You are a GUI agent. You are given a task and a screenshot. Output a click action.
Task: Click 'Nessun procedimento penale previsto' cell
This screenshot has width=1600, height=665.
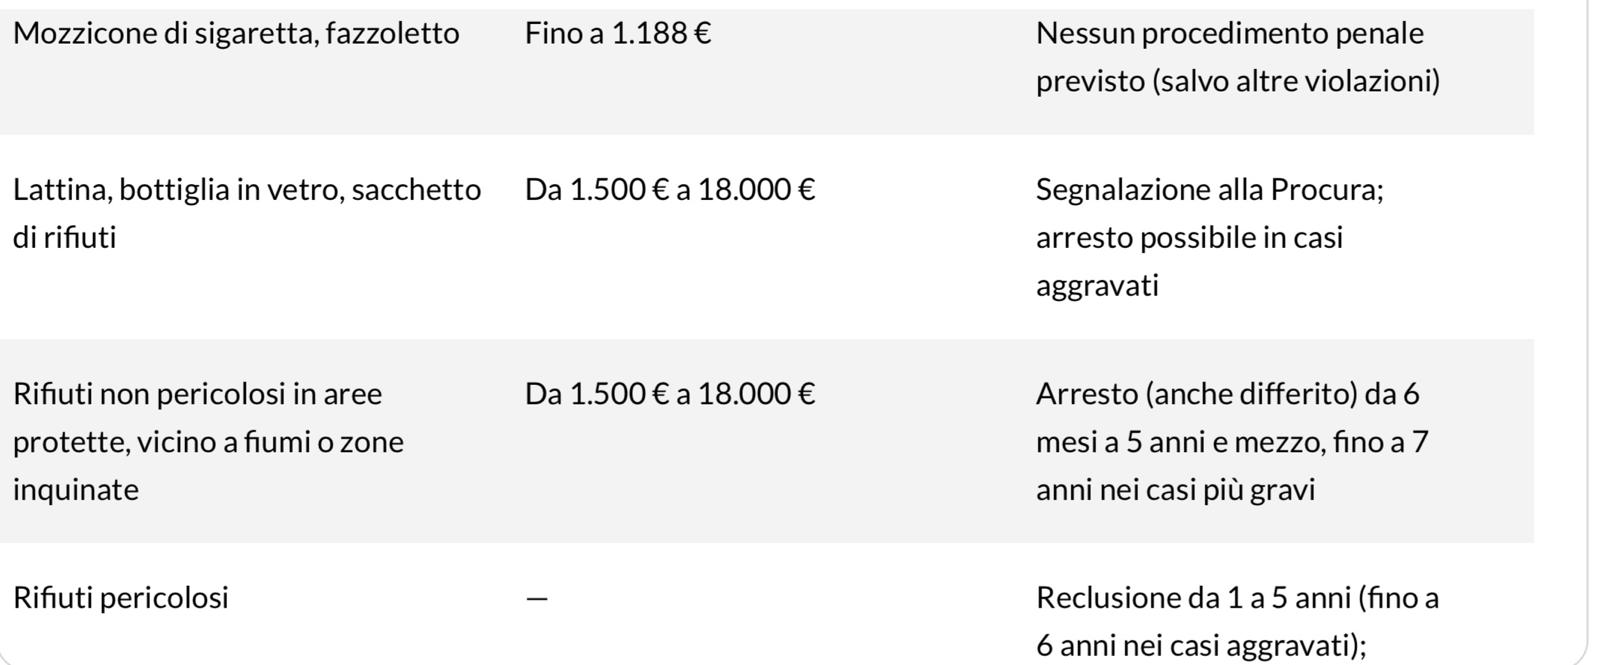[x=1238, y=57]
